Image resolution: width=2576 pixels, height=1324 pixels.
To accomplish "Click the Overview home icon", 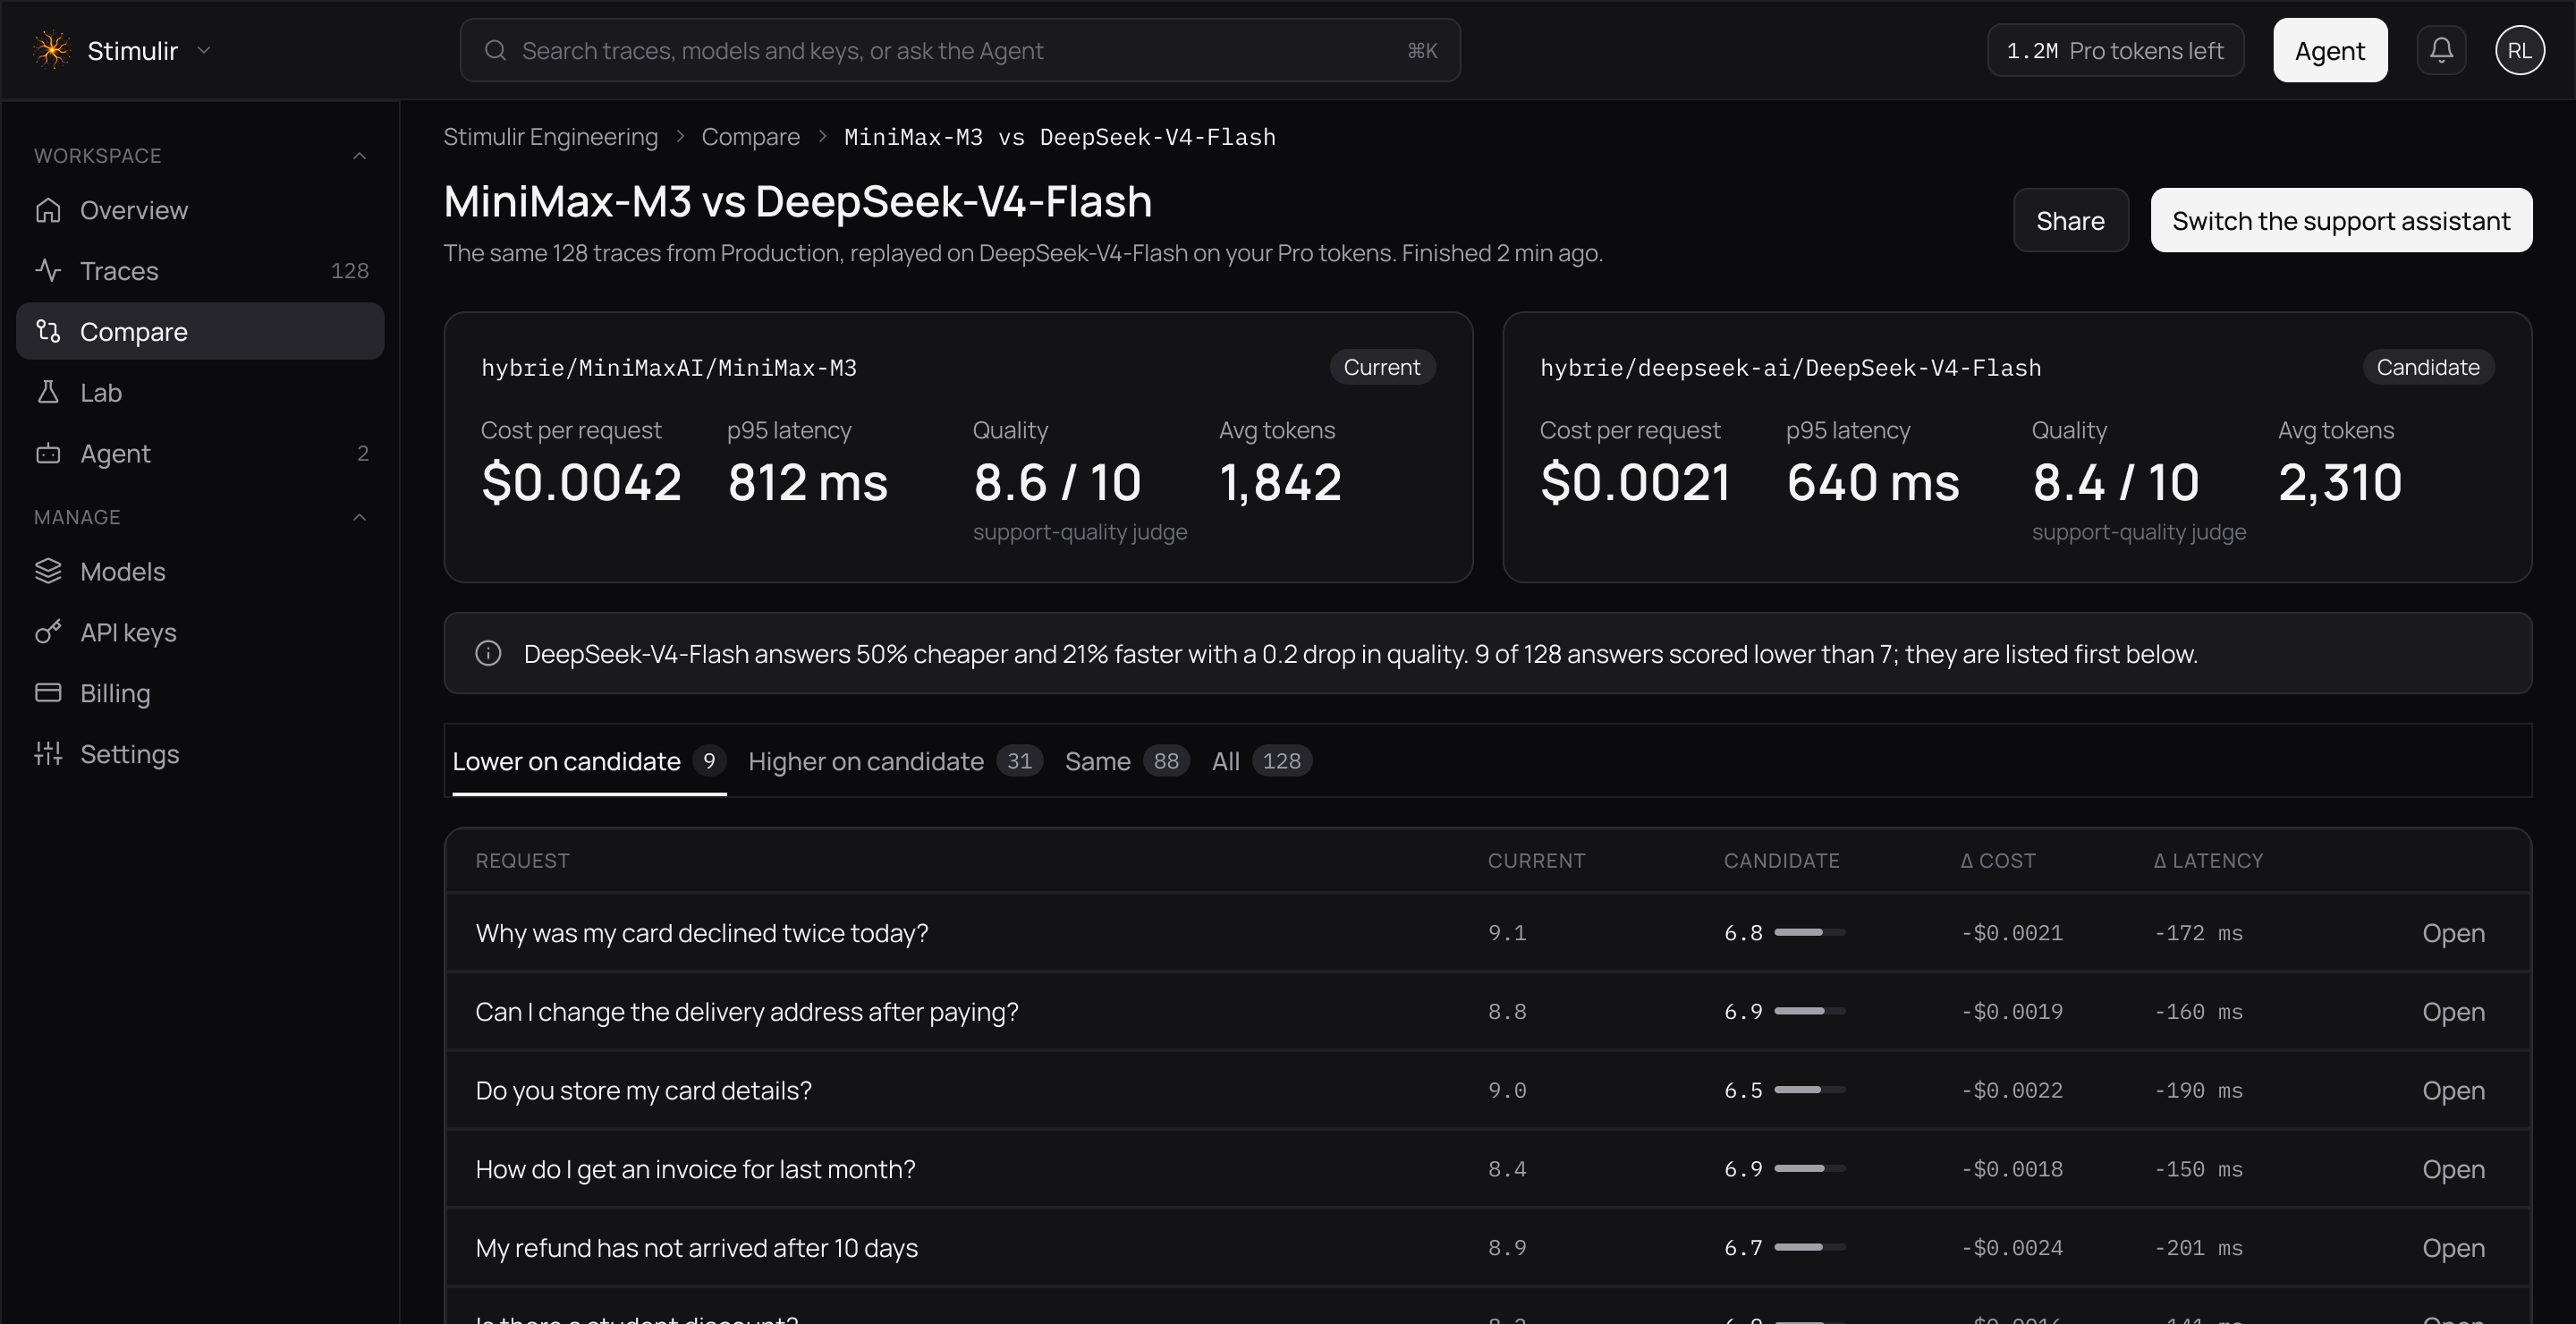I will click(x=48, y=210).
